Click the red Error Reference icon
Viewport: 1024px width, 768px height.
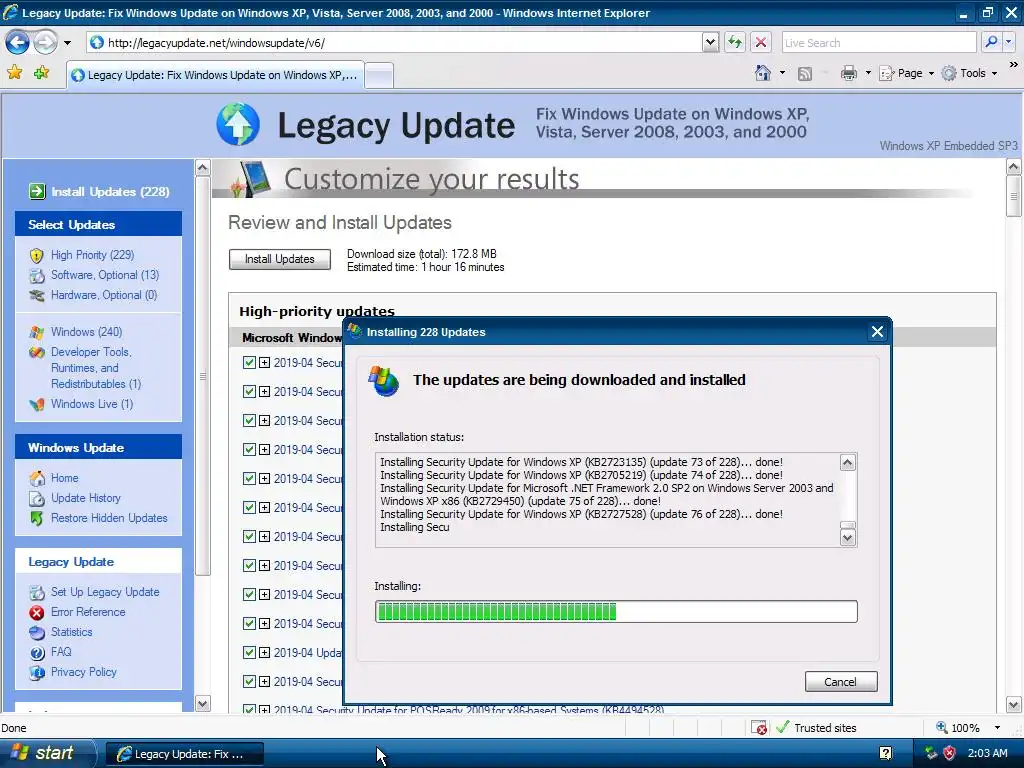[37, 613]
